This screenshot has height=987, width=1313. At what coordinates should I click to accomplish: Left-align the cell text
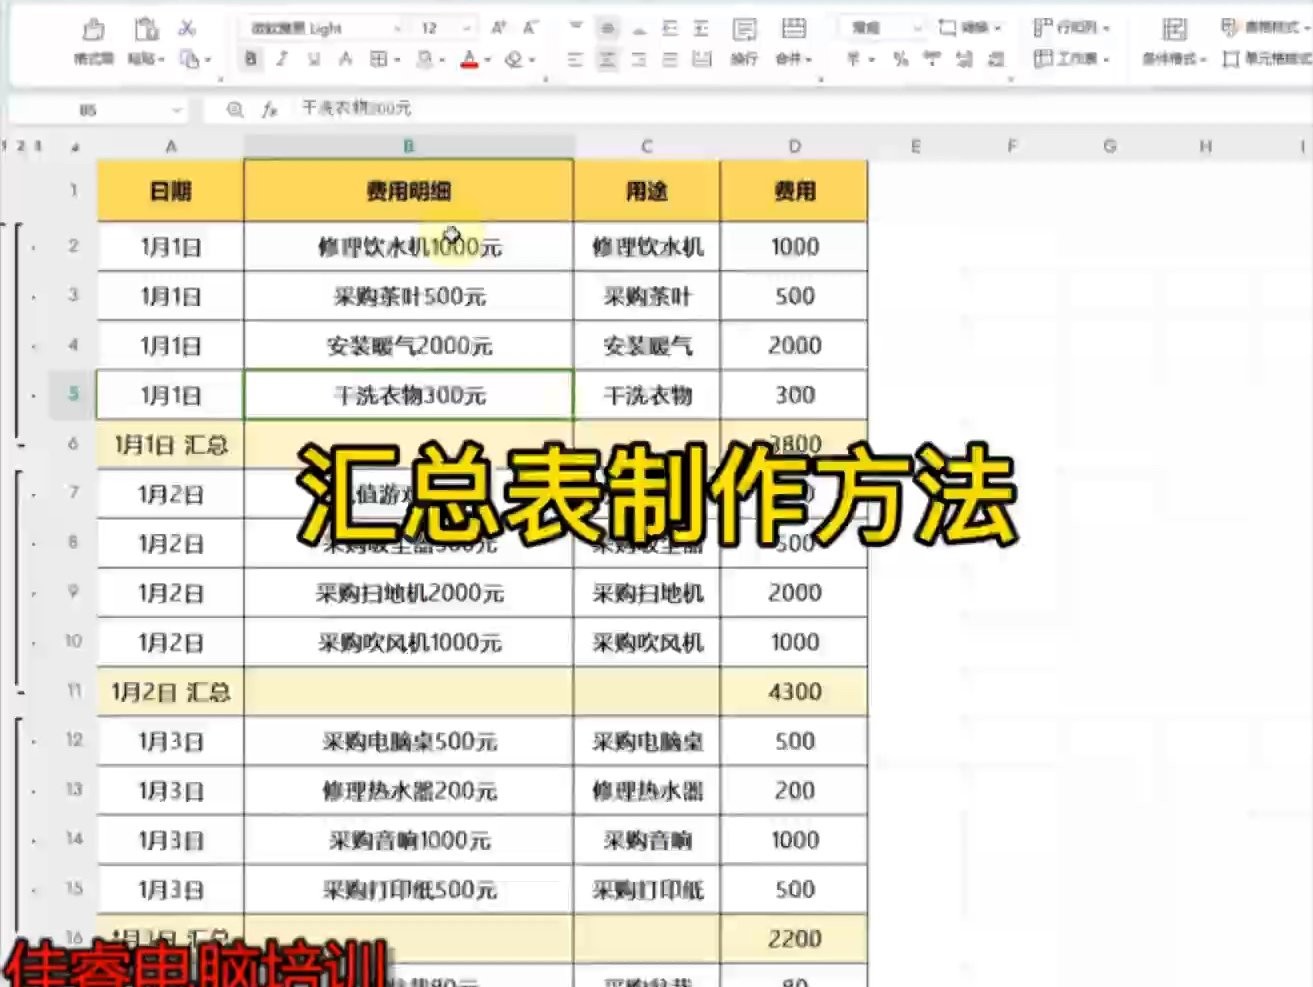pos(575,60)
